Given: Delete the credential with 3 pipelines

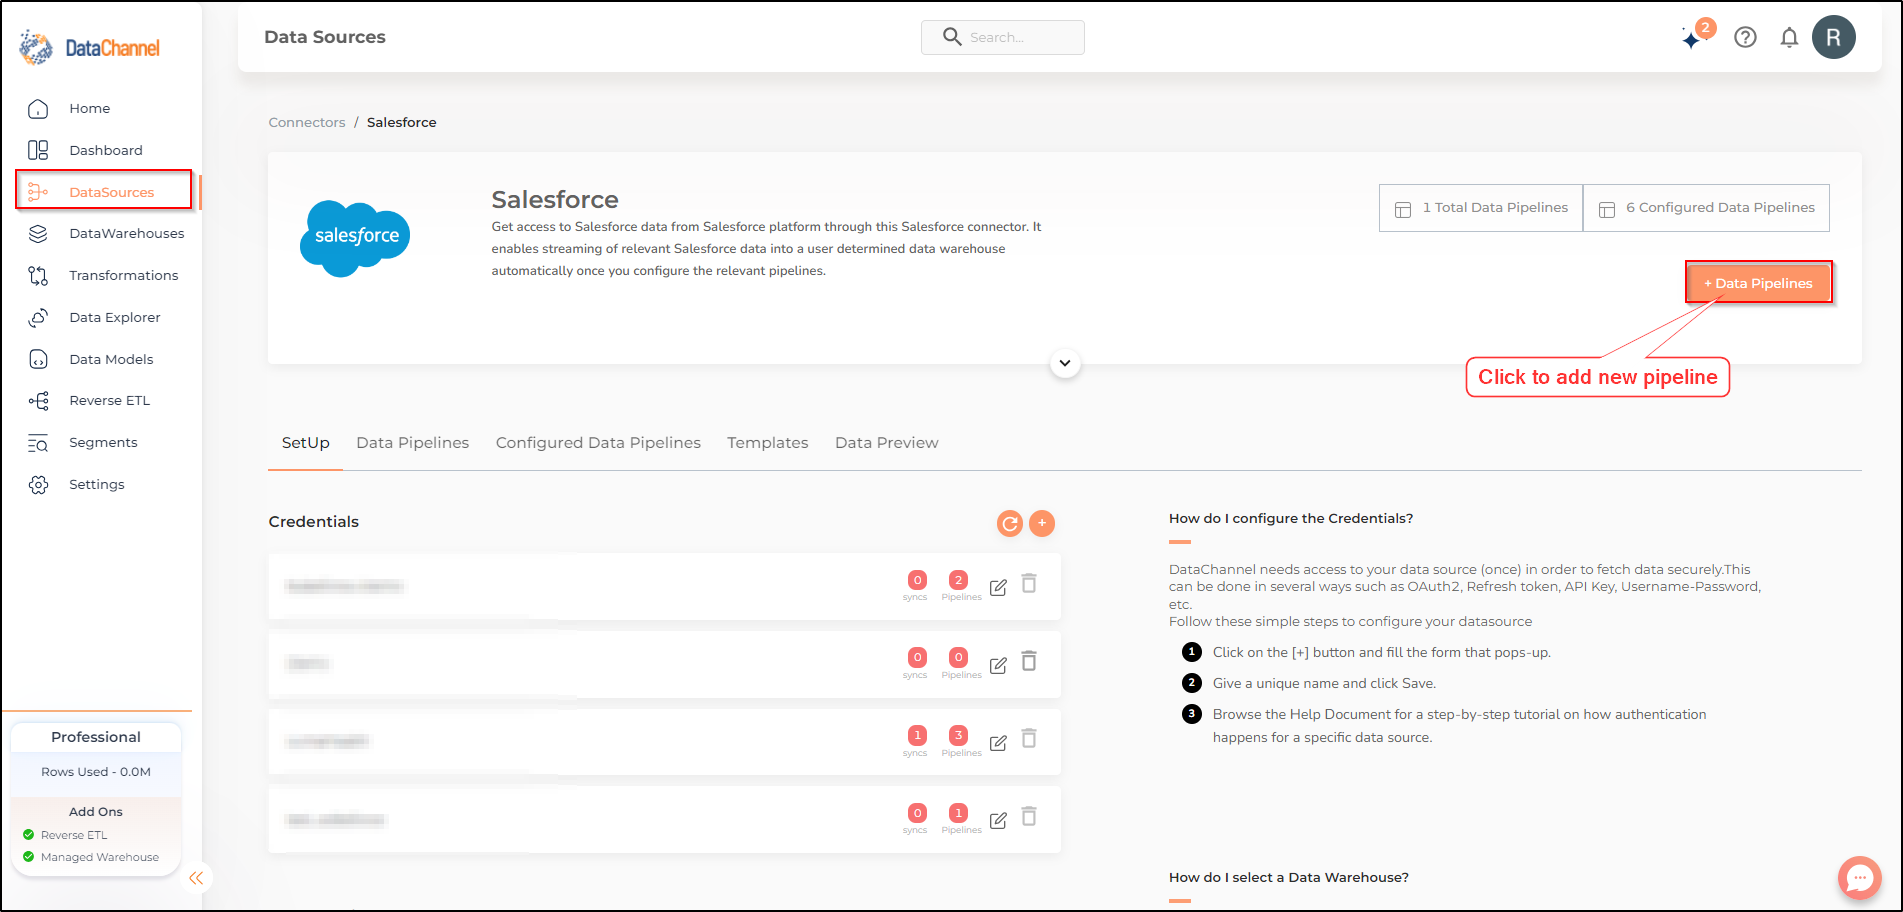Looking at the screenshot, I should click(x=1029, y=738).
